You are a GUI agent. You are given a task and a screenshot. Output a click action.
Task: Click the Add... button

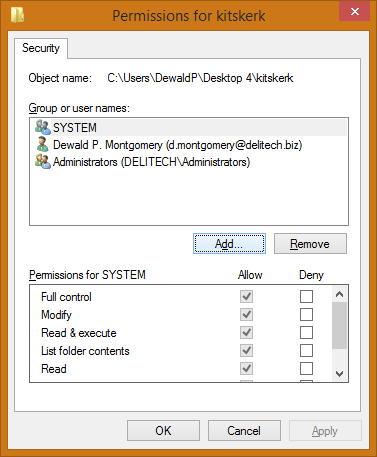tap(229, 244)
